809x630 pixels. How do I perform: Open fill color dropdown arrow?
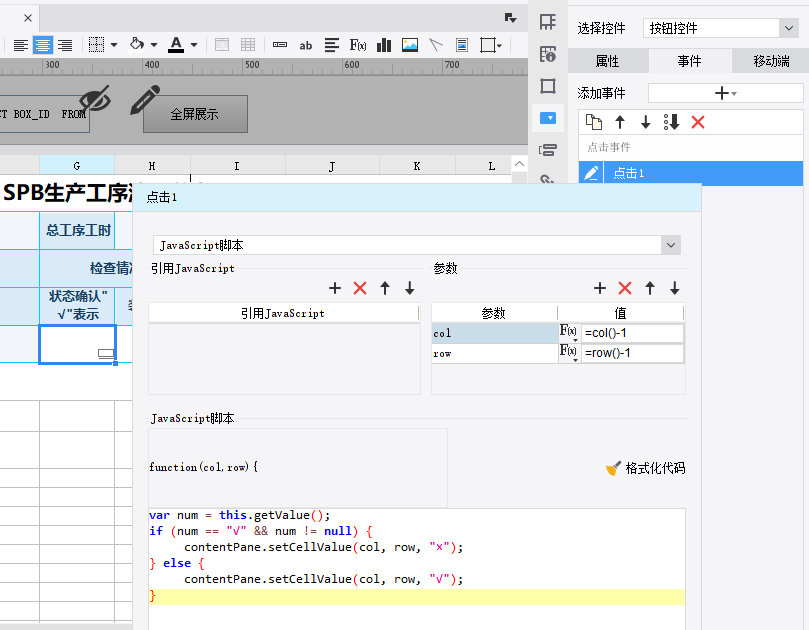(154, 45)
